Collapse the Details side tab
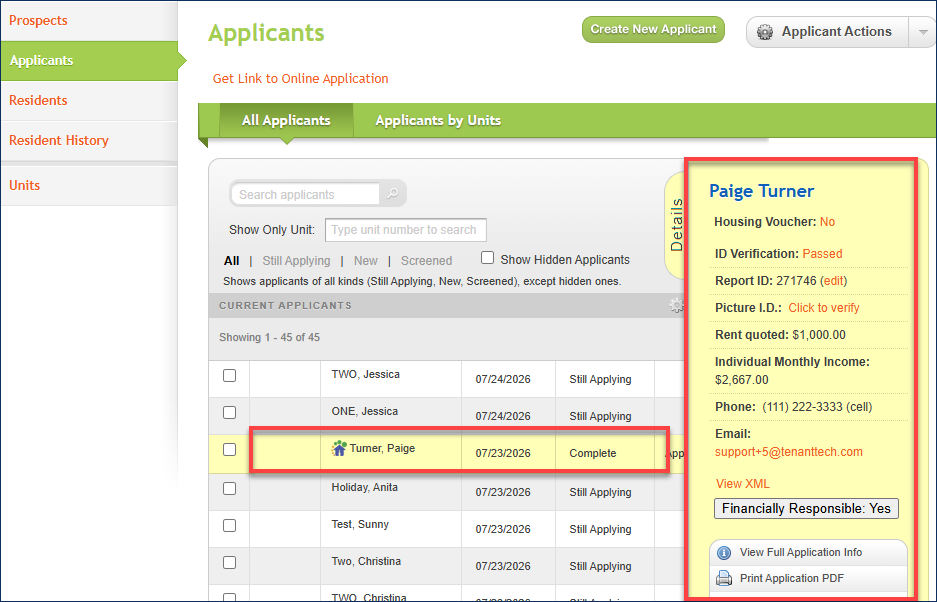Screen dimensions: 937x602 tap(676, 225)
